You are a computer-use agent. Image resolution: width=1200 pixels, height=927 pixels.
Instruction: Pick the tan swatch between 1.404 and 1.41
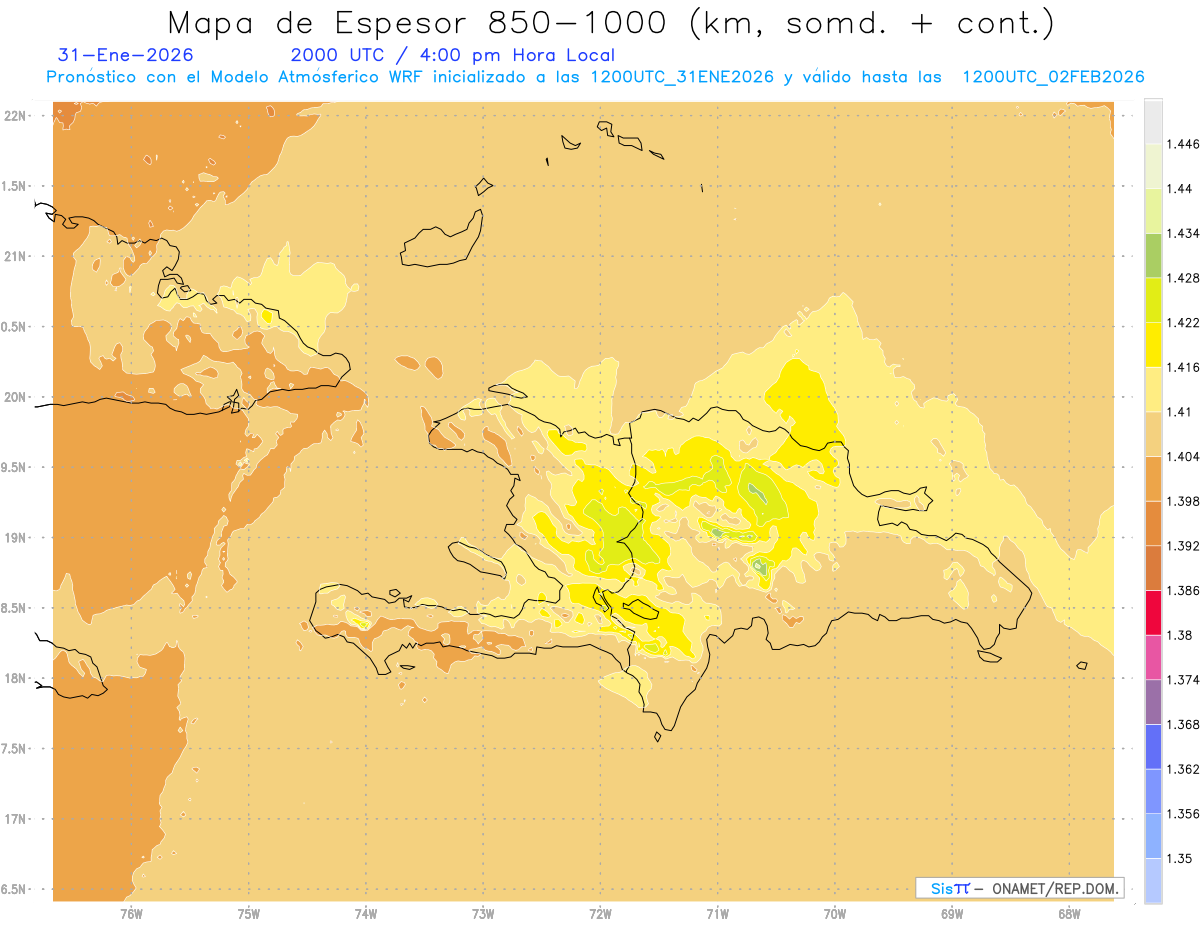pyautogui.click(x=1153, y=434)
